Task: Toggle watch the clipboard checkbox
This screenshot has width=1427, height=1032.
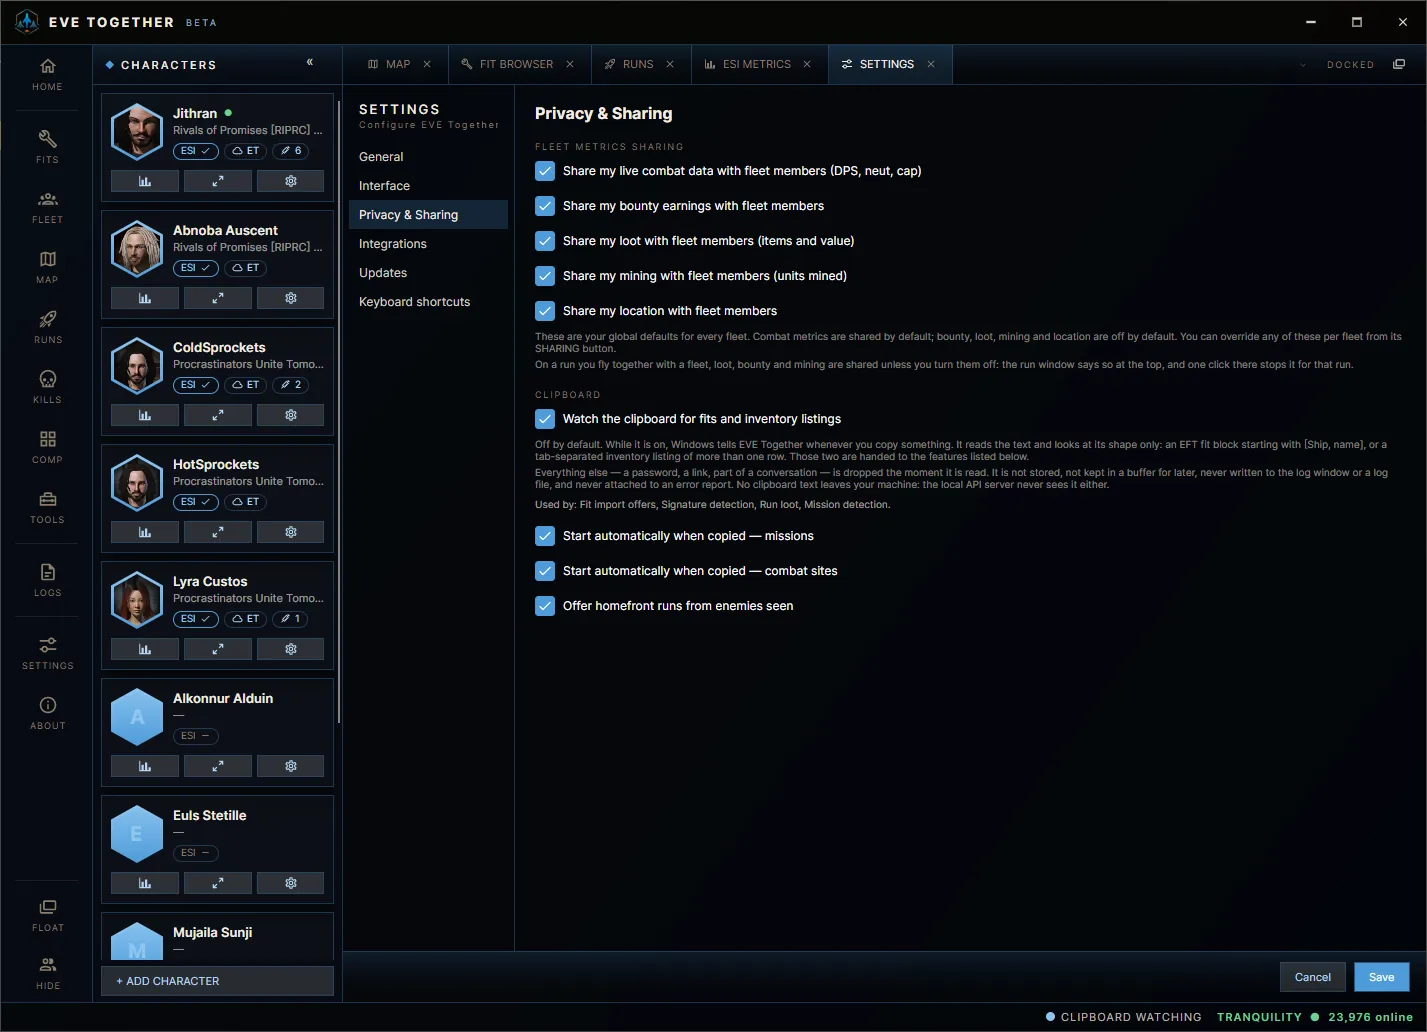Action: point(545,419)
